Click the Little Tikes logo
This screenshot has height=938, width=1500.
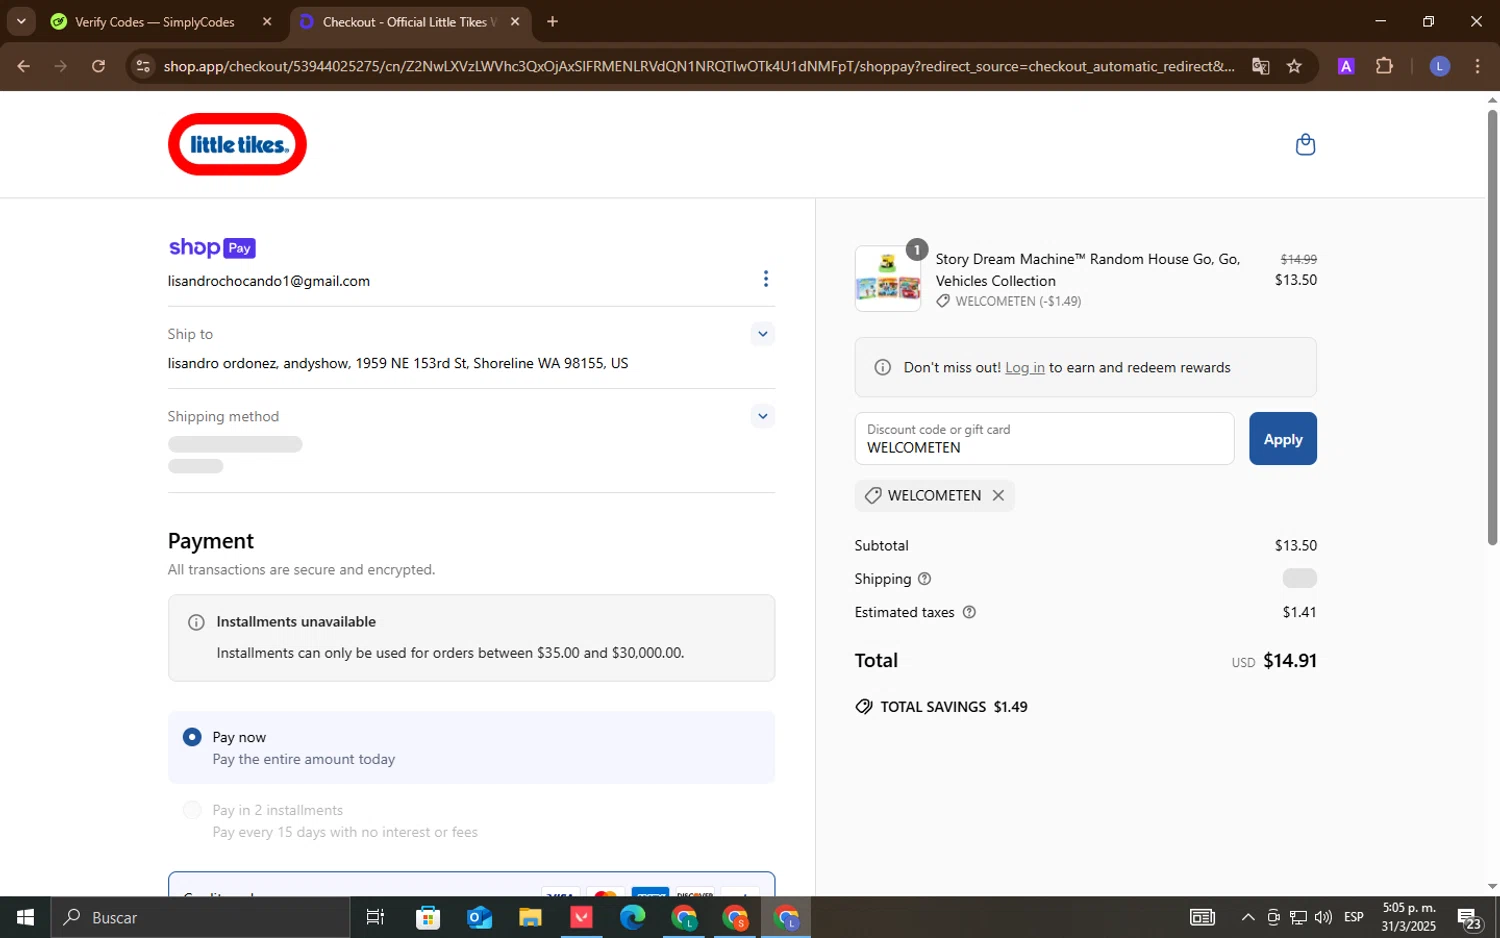[237, 144]
